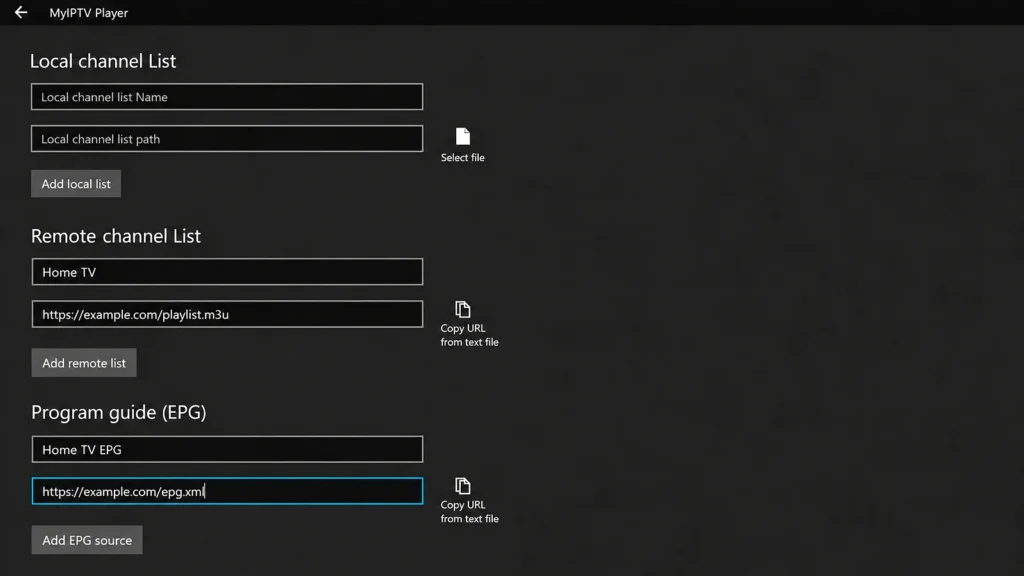This screenshot has width=1024, height=576.
Task: Edit the playlist.m3u URL field
Action: pos(227,314)
